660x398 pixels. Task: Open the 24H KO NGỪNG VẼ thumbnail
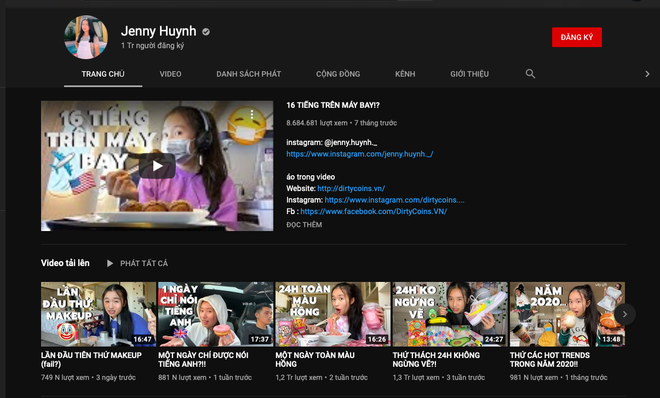[450, 314]
